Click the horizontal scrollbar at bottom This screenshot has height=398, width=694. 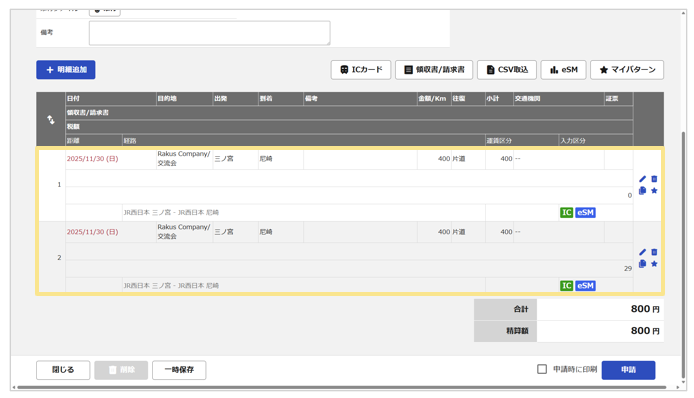tap(342, 387)
